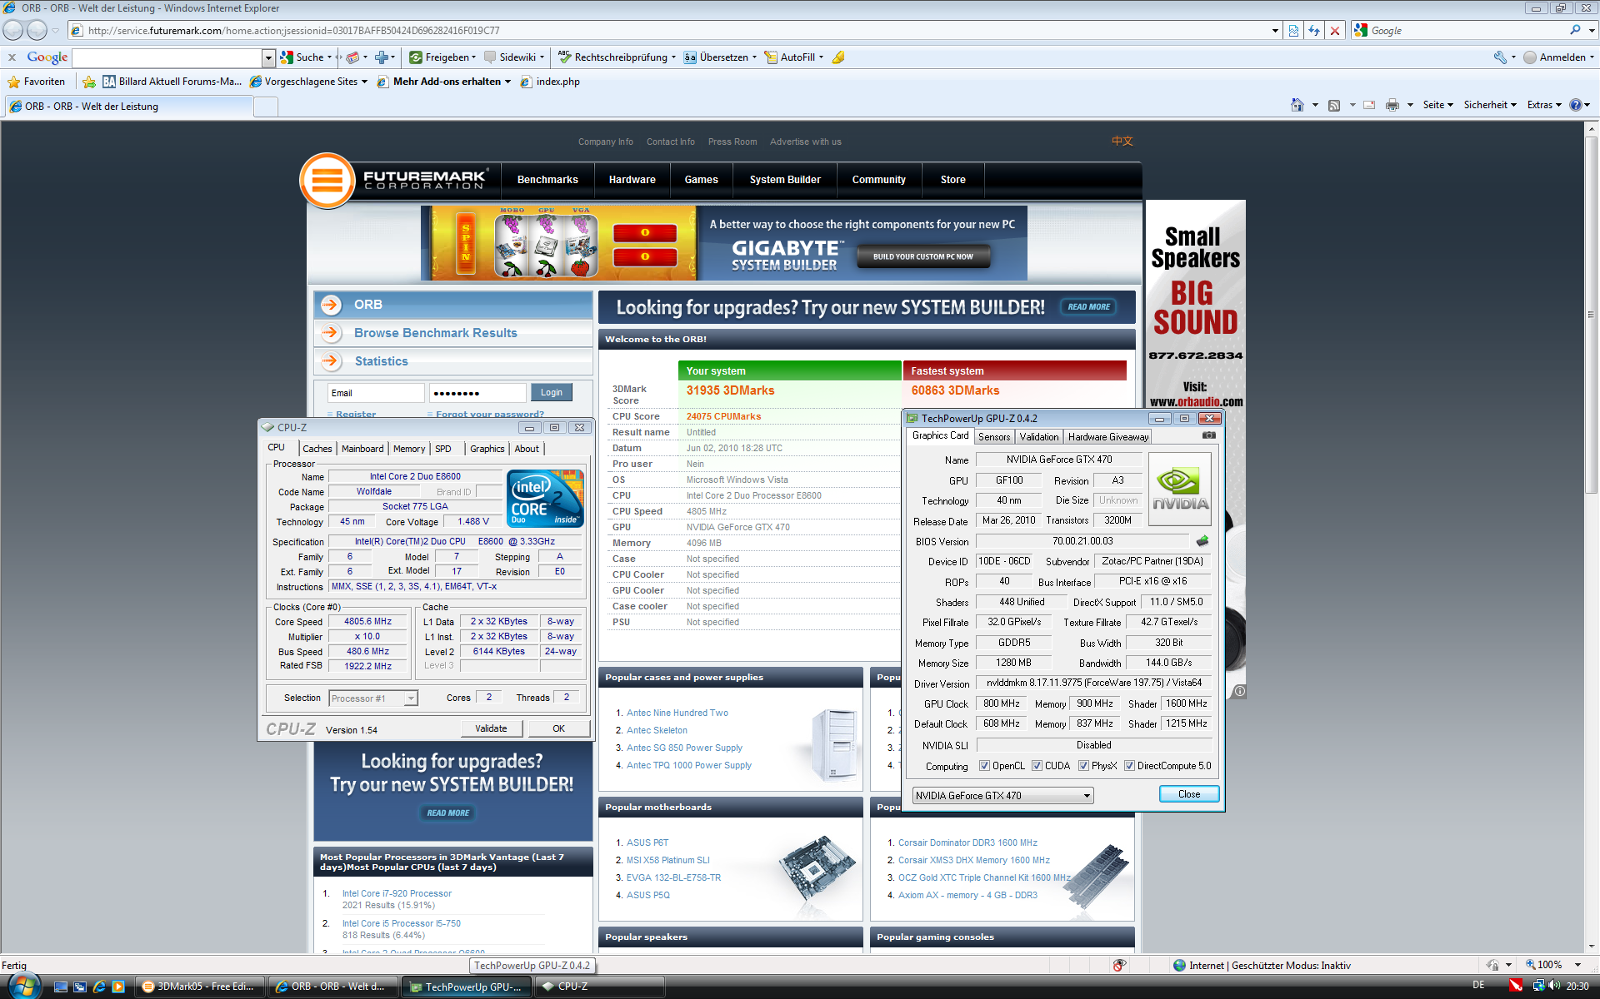Click the Intel Core 2 Duo logo in CPU-Z
The height and width of the screenshot is (999, 1600).
(545, 497)
